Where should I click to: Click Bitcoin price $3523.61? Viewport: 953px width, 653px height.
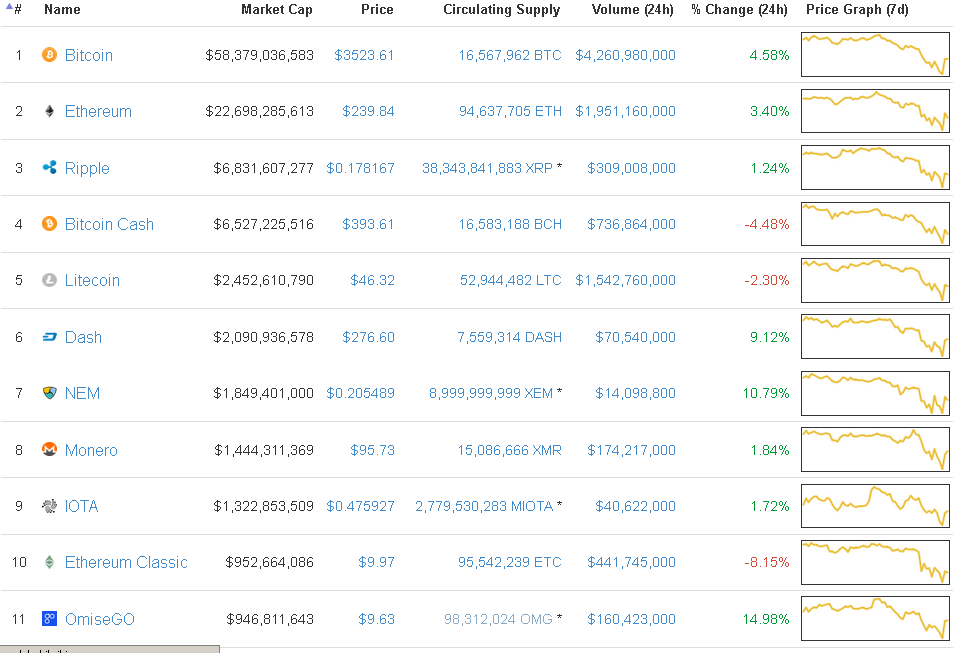pos(364,55)
